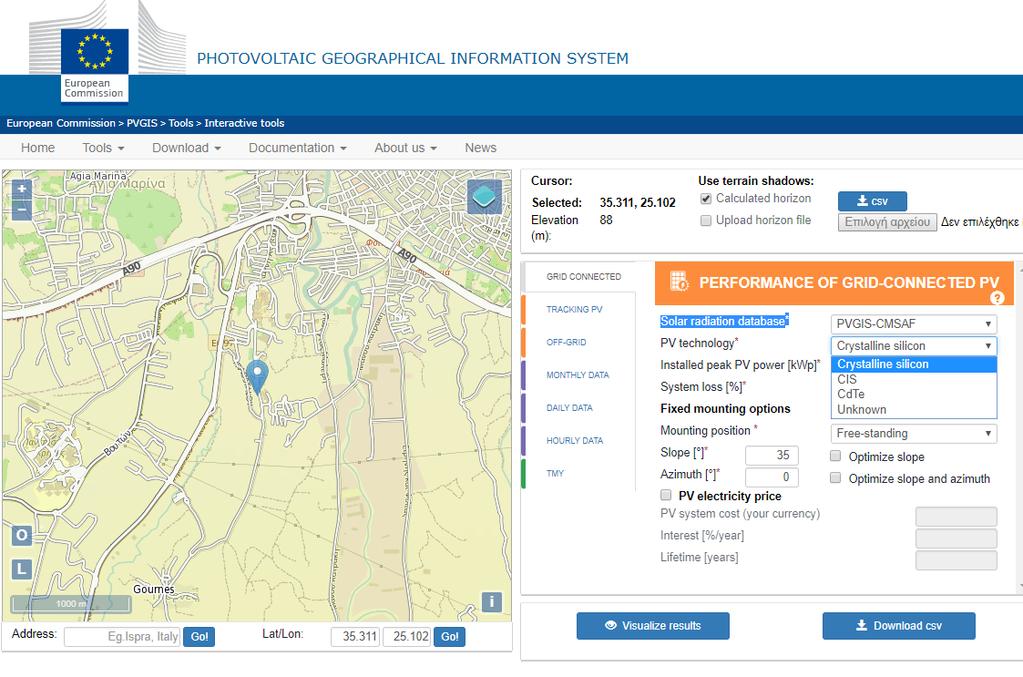The height and width of the screenshot is (677, 1023).
Task: Check Optimize slope and azimuth
Action: [835, 478]
